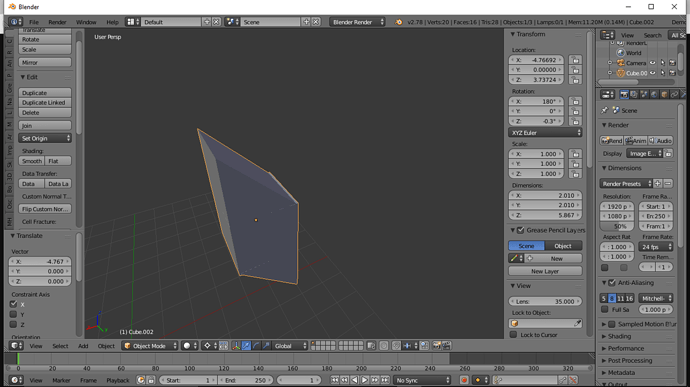
Task: Expand the Performance panel
Action: [x=625, y=348]
